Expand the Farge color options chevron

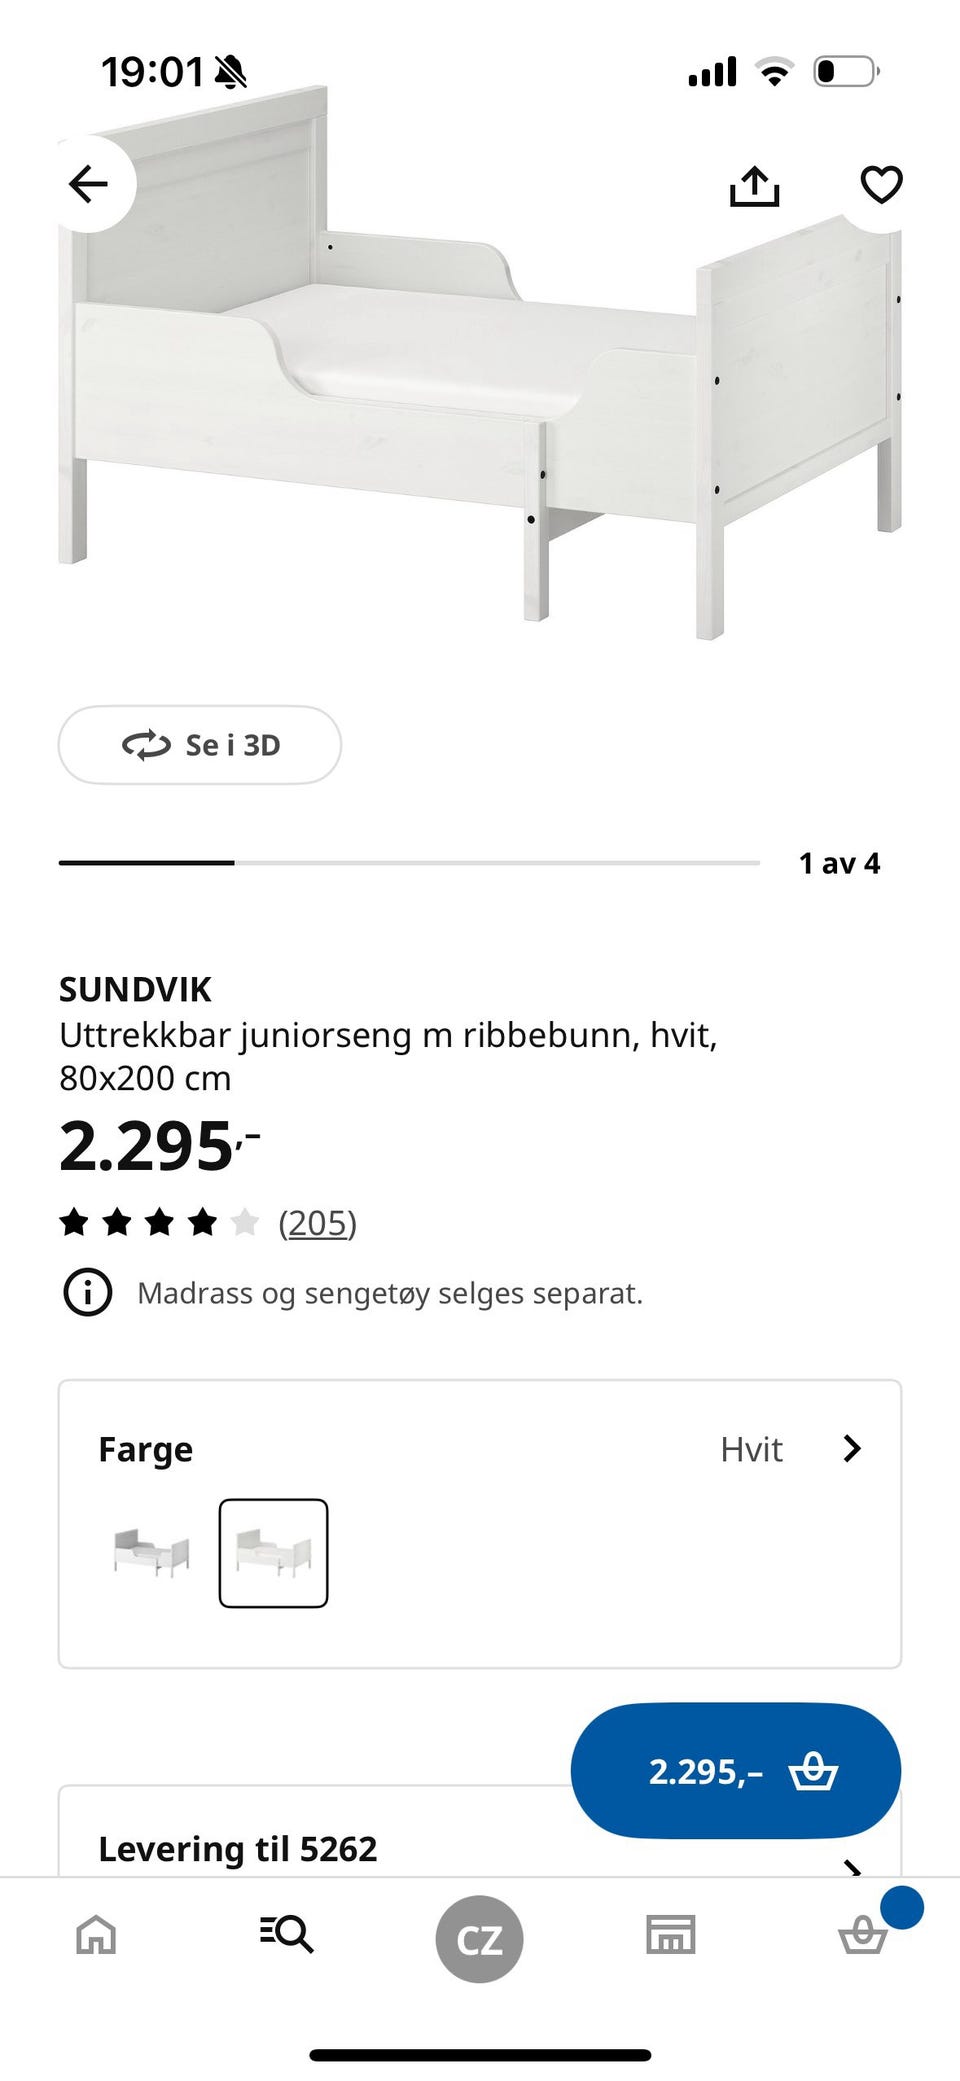pyautogui.click(x=852, y=1449)
